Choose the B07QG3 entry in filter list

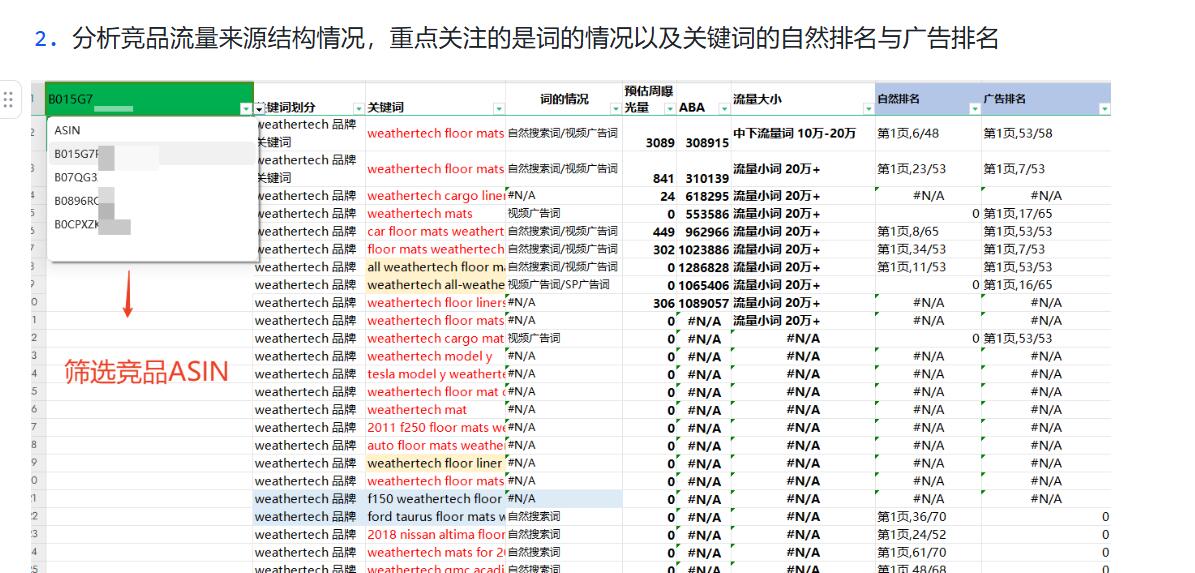pos(152,178)
